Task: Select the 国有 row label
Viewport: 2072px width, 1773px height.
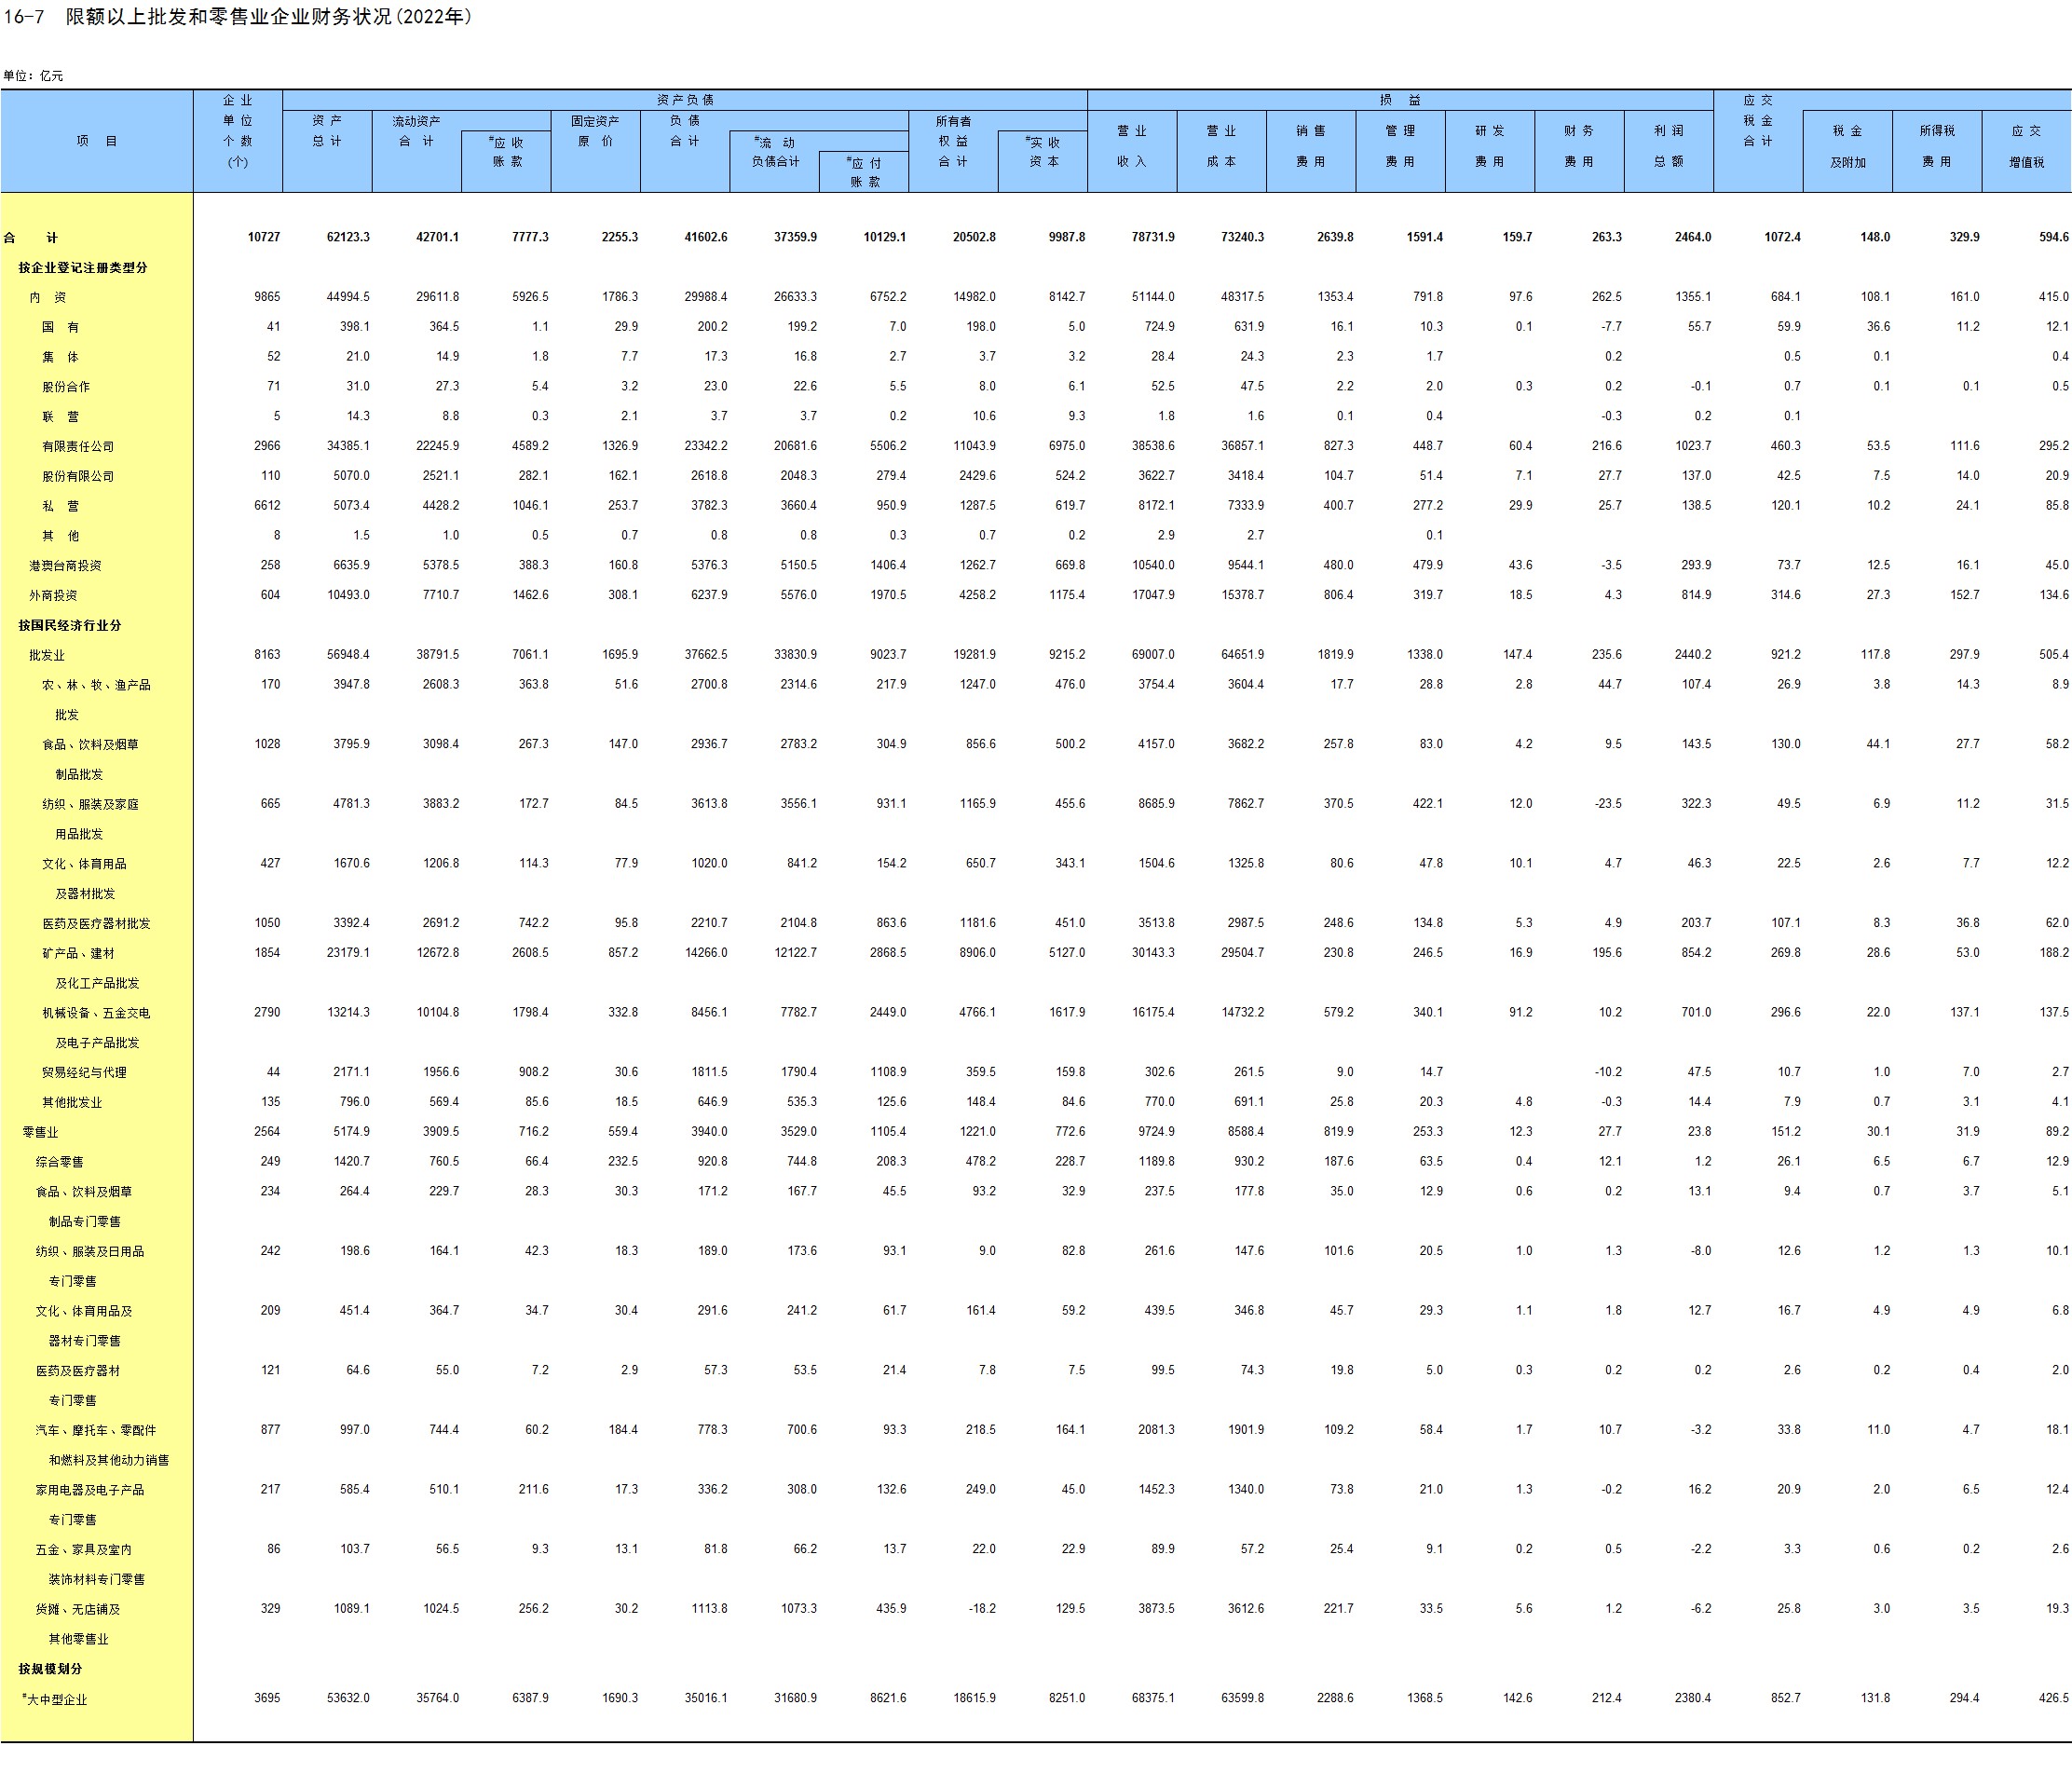Action: (60, 327)
